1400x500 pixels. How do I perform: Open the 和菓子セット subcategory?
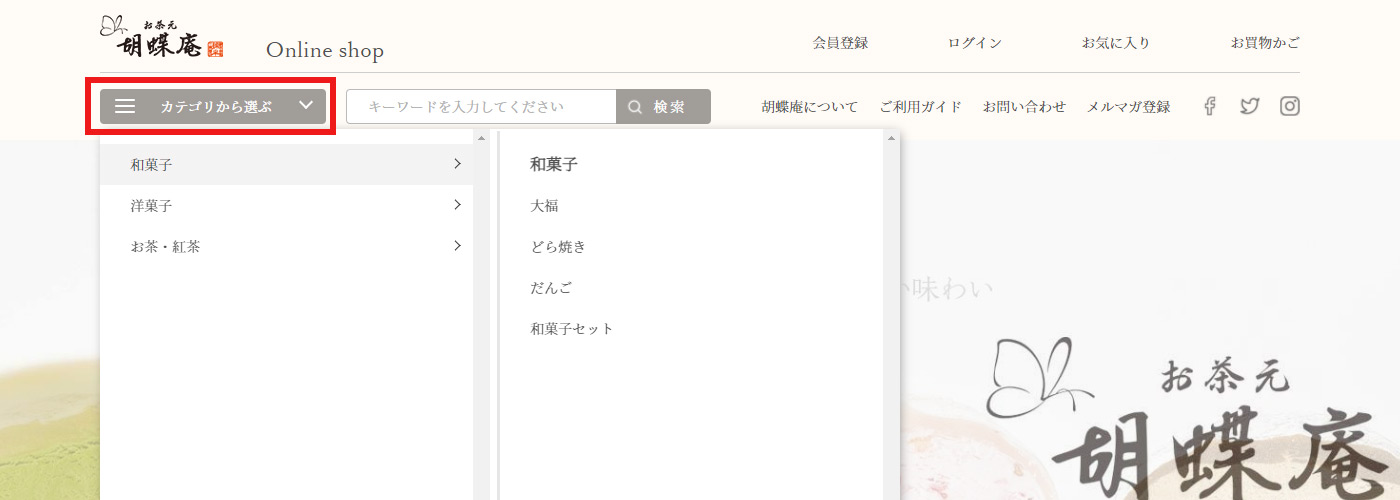[x=572, y=329]
